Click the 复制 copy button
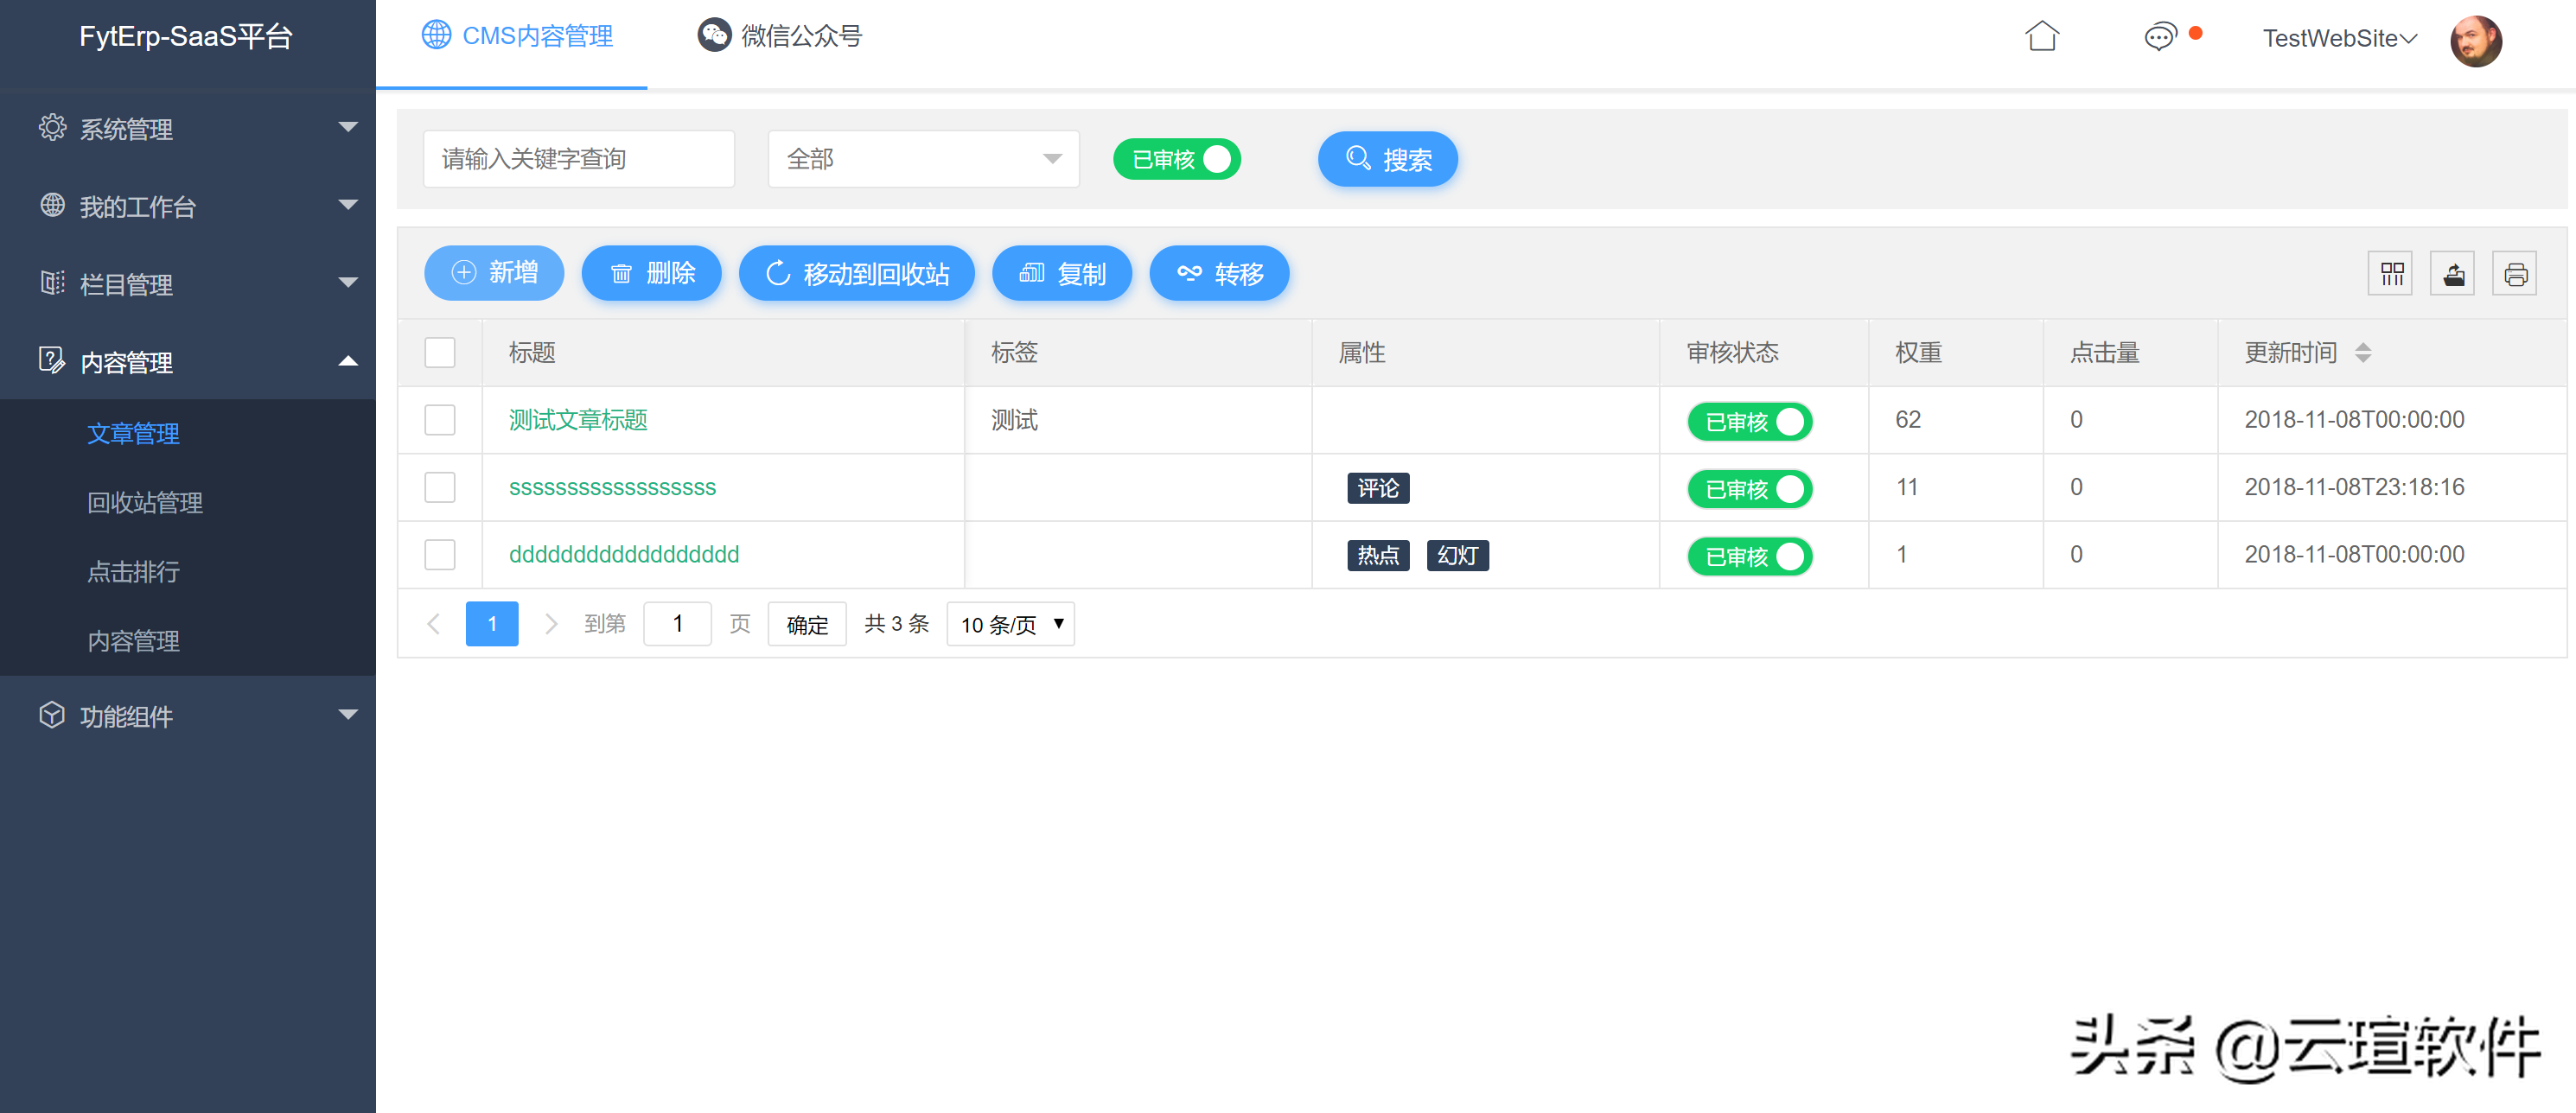The height and width of the screenshot is (1113, 2576). tap(1062, 273)
